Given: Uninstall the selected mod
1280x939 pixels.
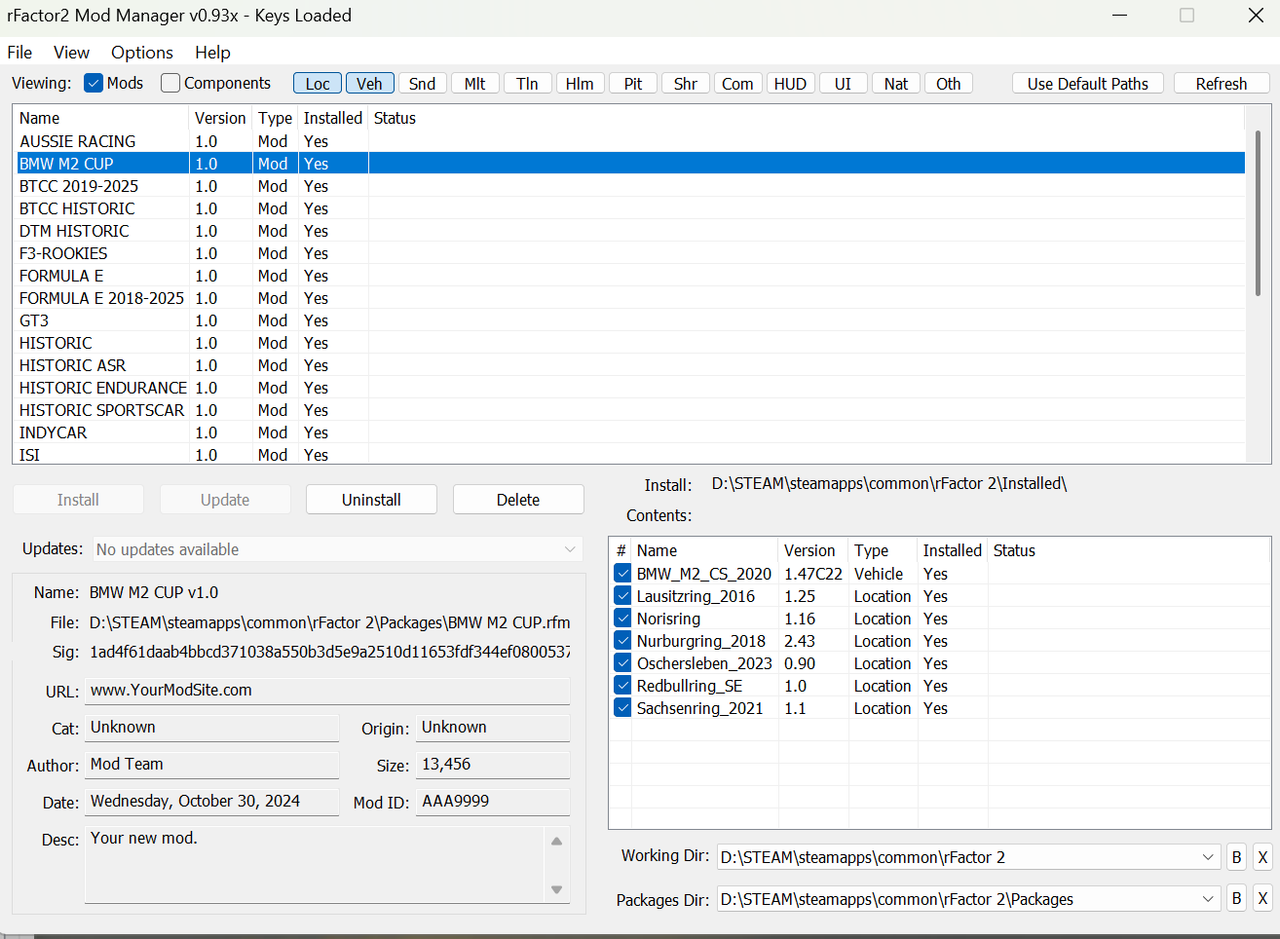Looking at the screenshot, I should [371, 499].
